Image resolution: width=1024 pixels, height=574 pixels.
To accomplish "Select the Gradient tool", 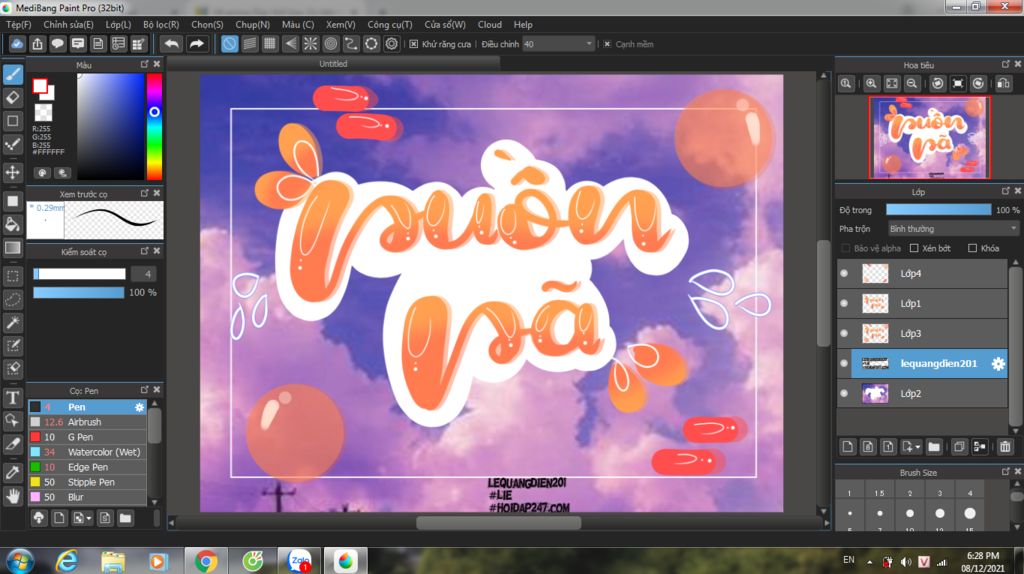I will pyautogui.click(x=12, y=248).
